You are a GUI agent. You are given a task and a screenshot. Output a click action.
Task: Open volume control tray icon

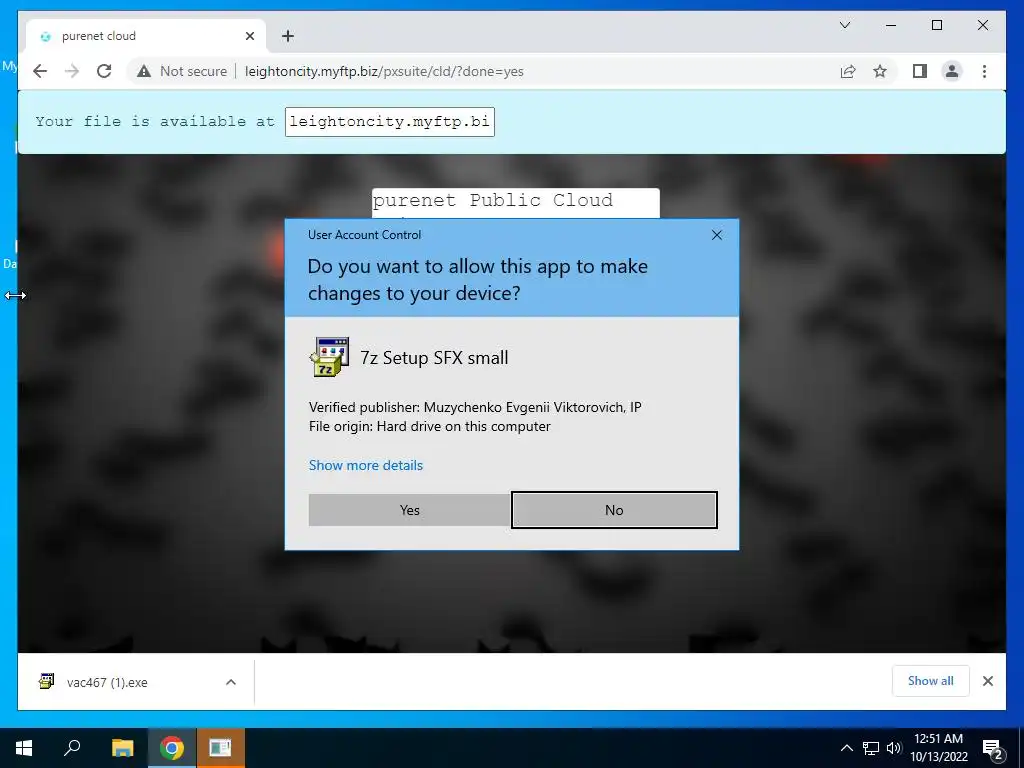coord(893,748)
